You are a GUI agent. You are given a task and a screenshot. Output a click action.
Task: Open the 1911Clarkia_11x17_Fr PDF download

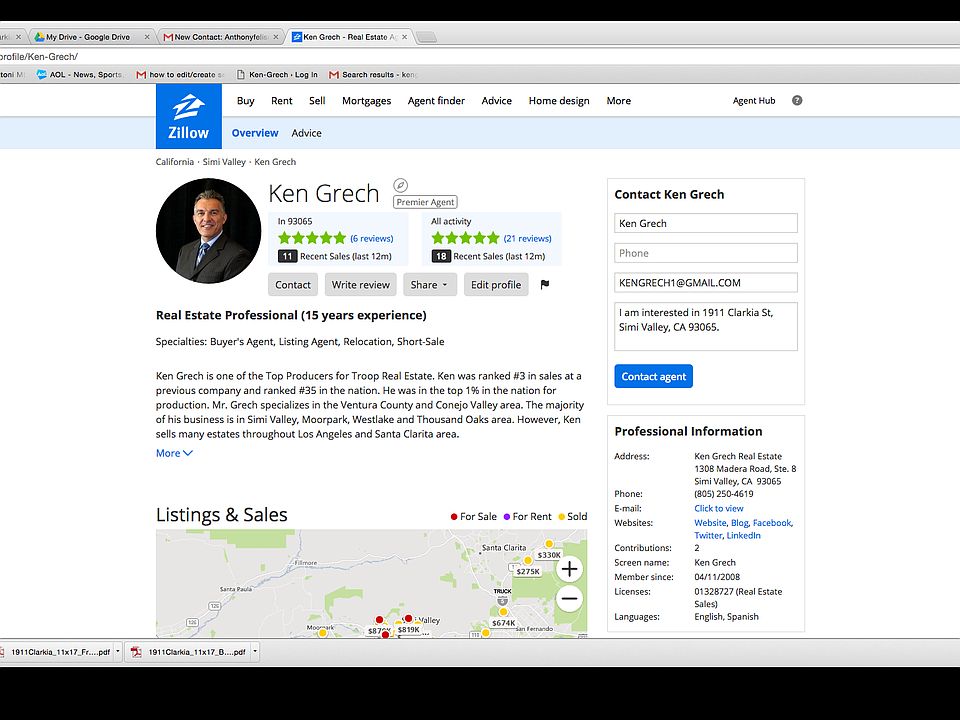pyautogui.click(x=56, y=652)
